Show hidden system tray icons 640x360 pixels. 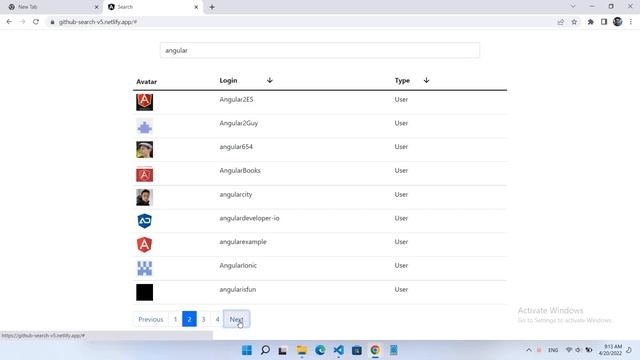(529, 350)
